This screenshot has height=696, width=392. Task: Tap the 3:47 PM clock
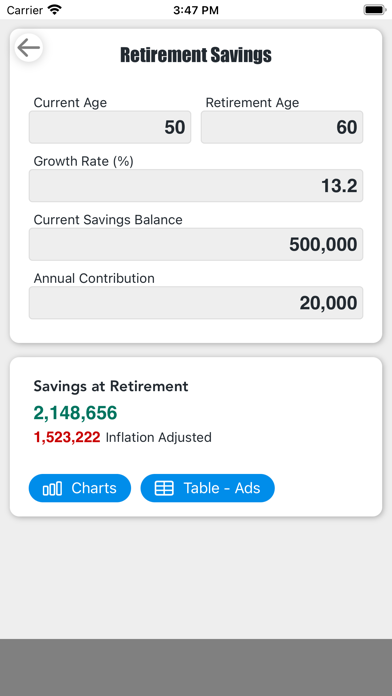coord(196,10)
